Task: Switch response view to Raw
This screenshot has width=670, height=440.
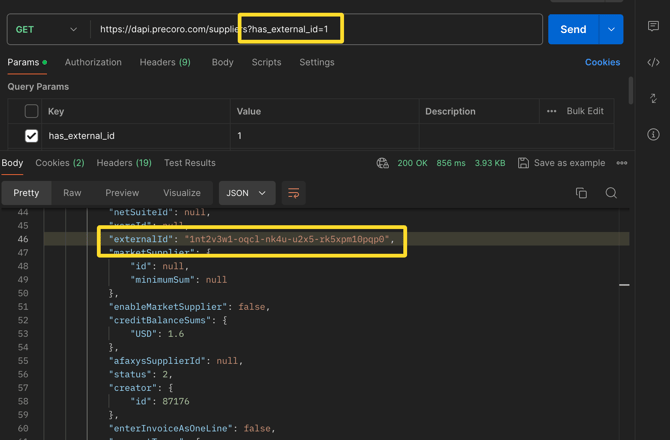Action: pyautogui.click(x=72, y=193)
